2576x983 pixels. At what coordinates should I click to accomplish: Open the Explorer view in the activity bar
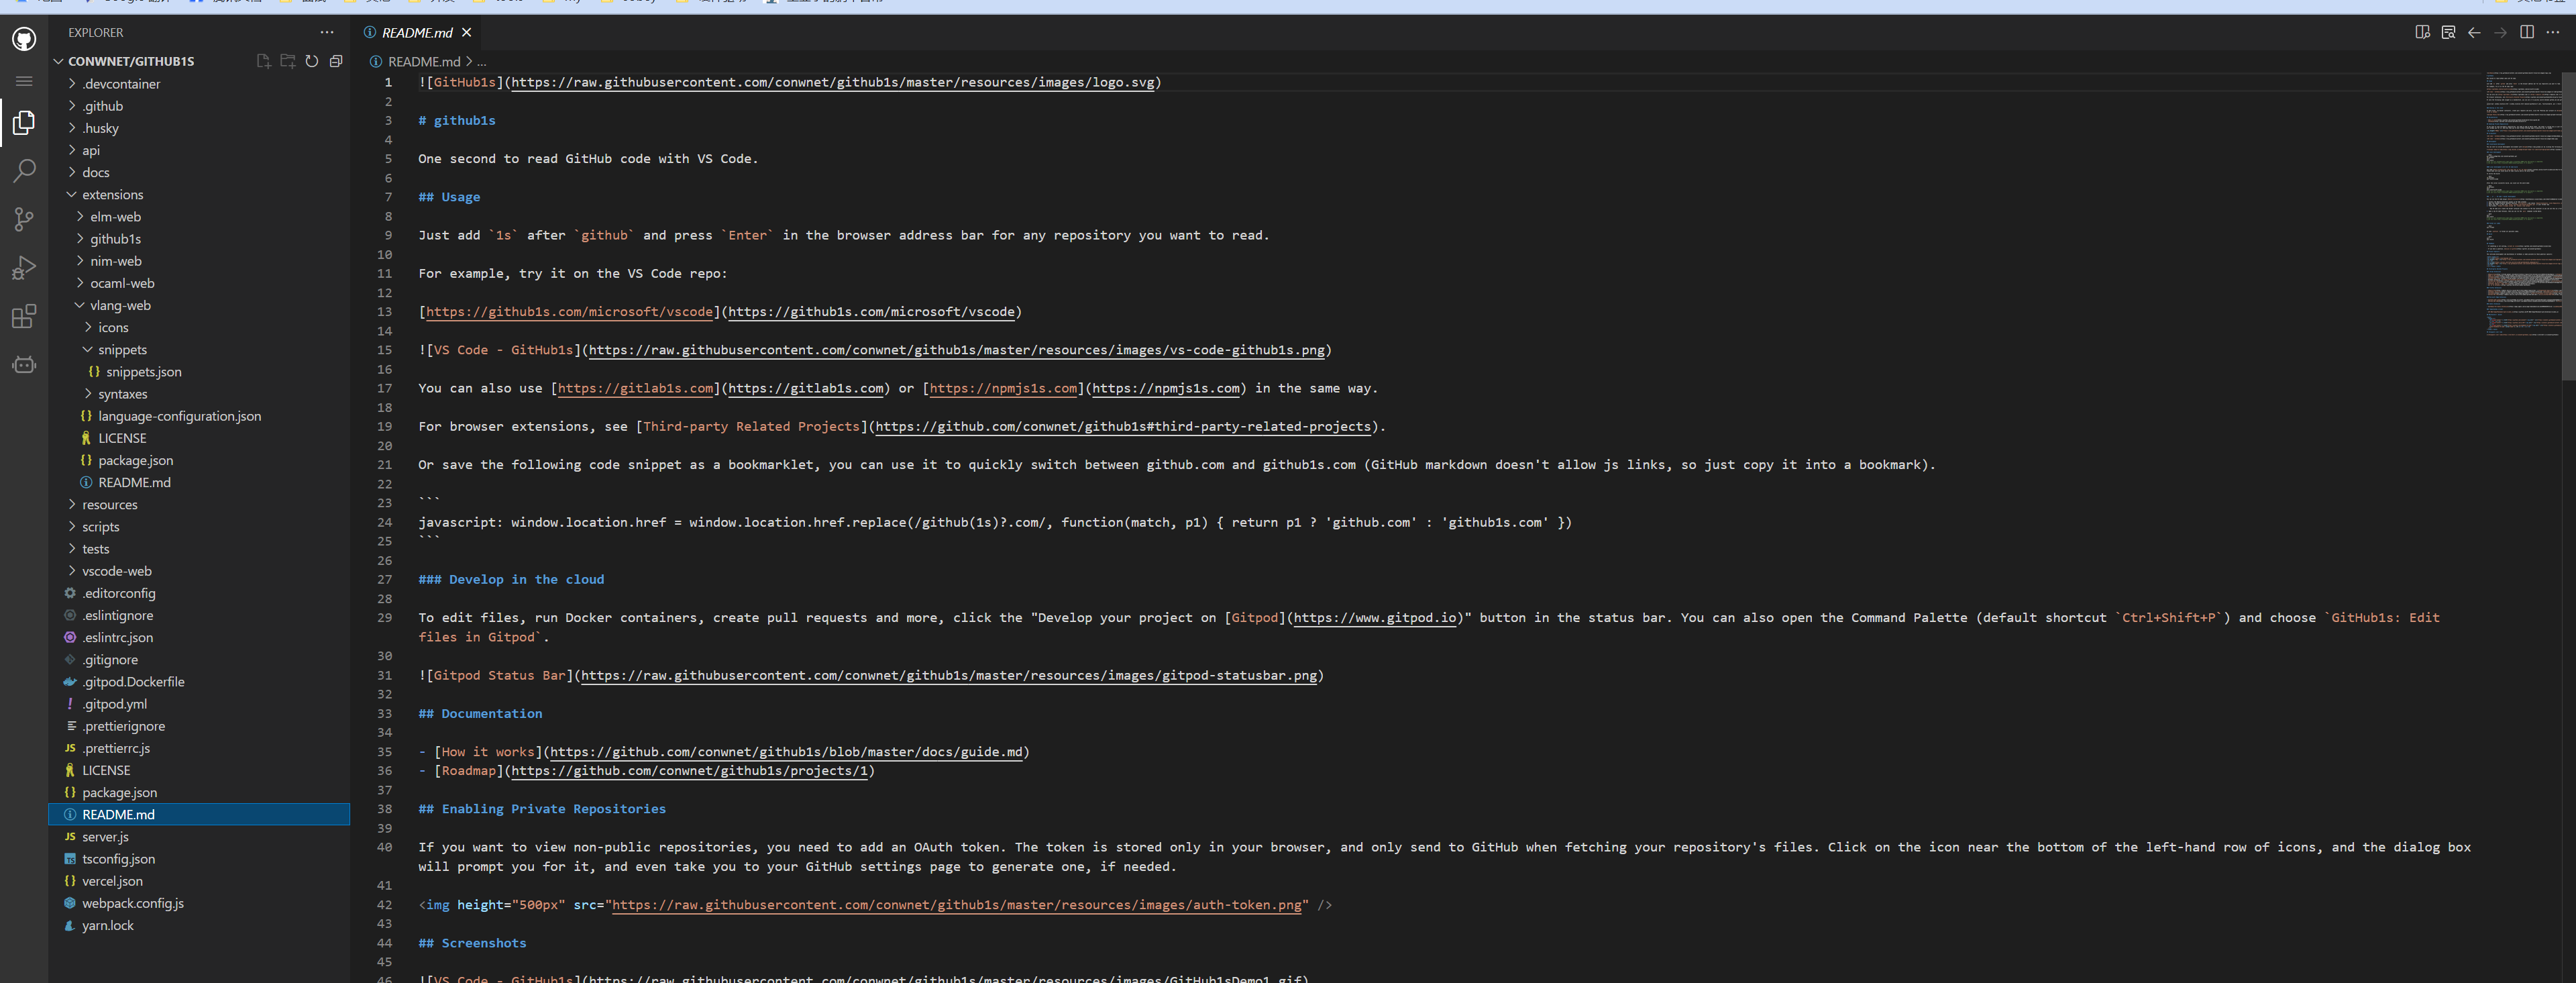(24, 123)
